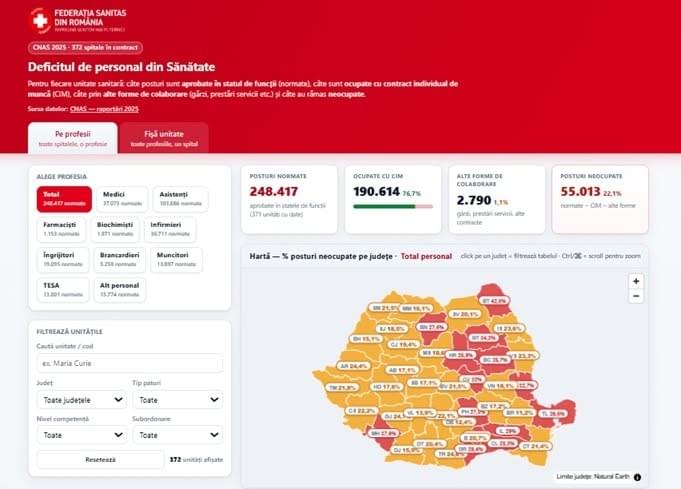Expand the Tip paturi dropdown

[178, 400]
